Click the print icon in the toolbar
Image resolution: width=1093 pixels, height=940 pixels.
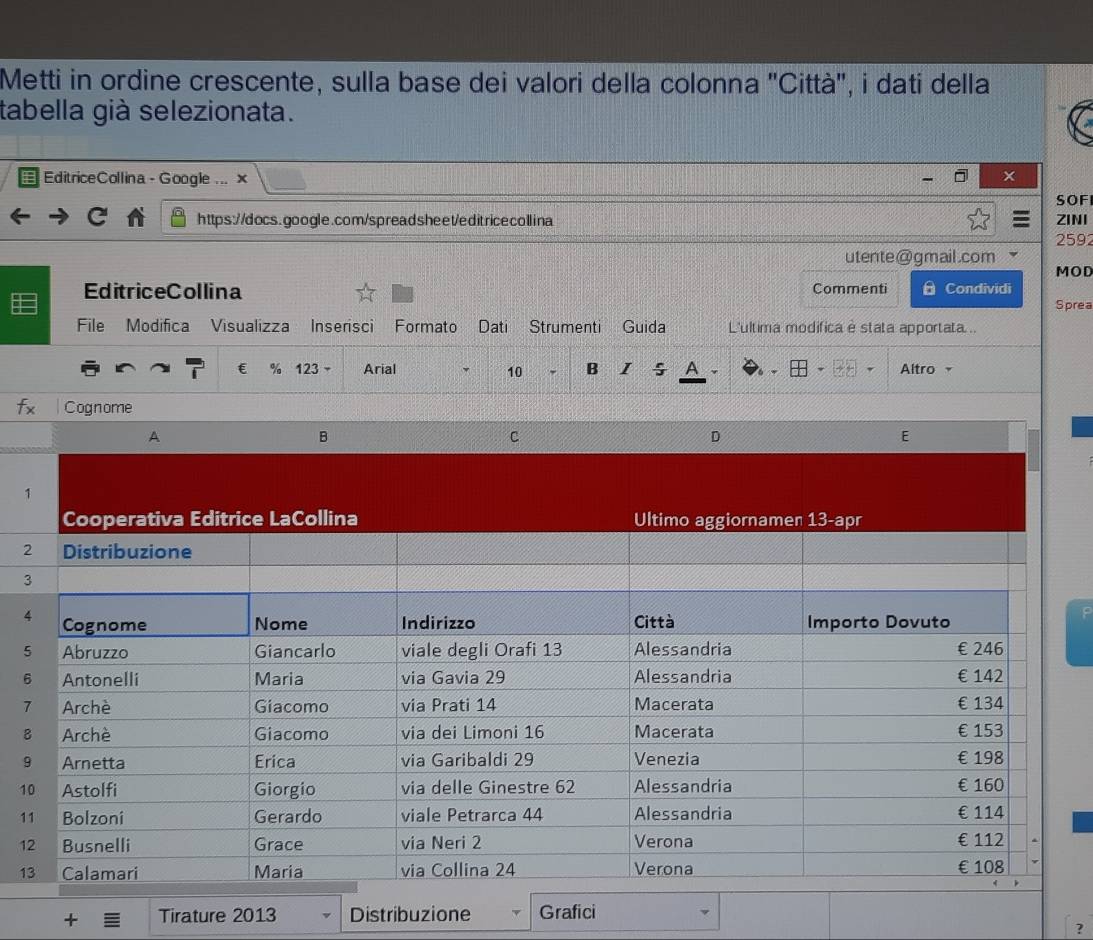[91, 369]
